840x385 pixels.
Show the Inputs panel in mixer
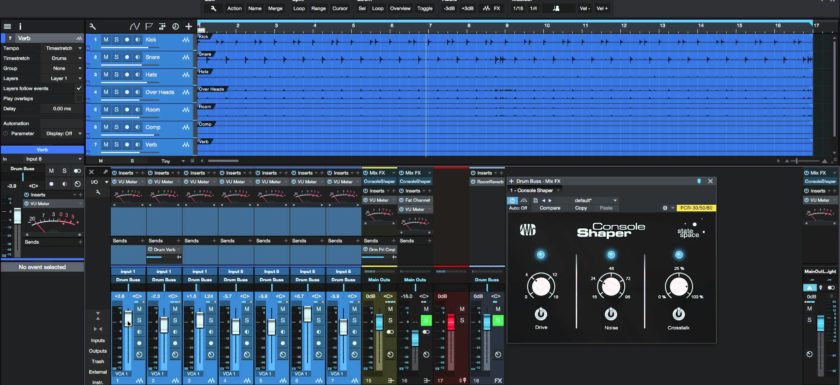pyautogui.click(x=98, y=341)
